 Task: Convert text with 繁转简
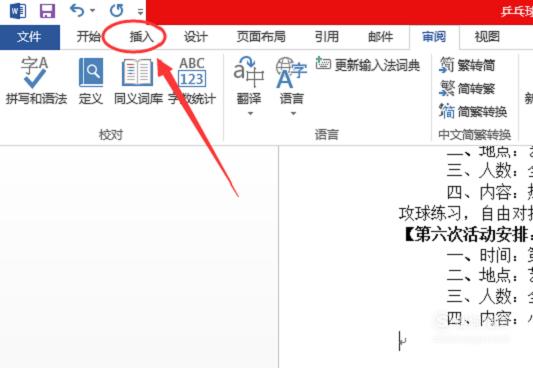pos(467,65)
